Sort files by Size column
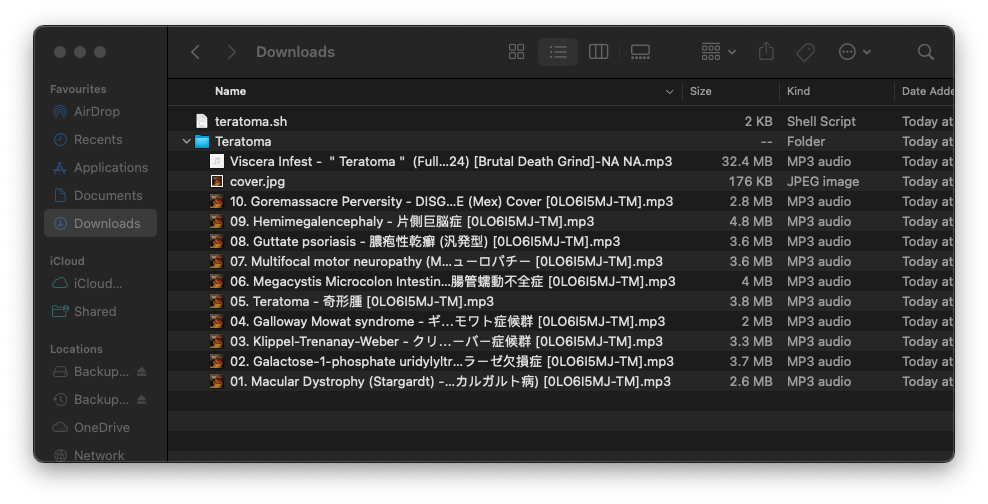The width and height of the screenshot is (988, 504). [701, 92]
